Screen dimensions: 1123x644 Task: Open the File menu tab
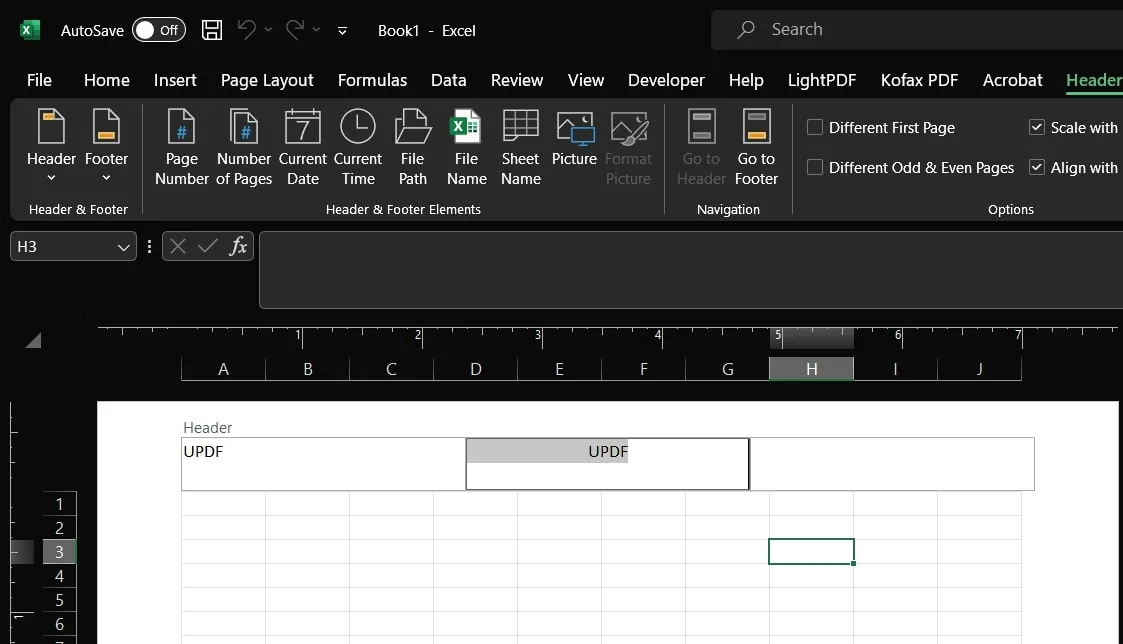(x=39, y=80)
